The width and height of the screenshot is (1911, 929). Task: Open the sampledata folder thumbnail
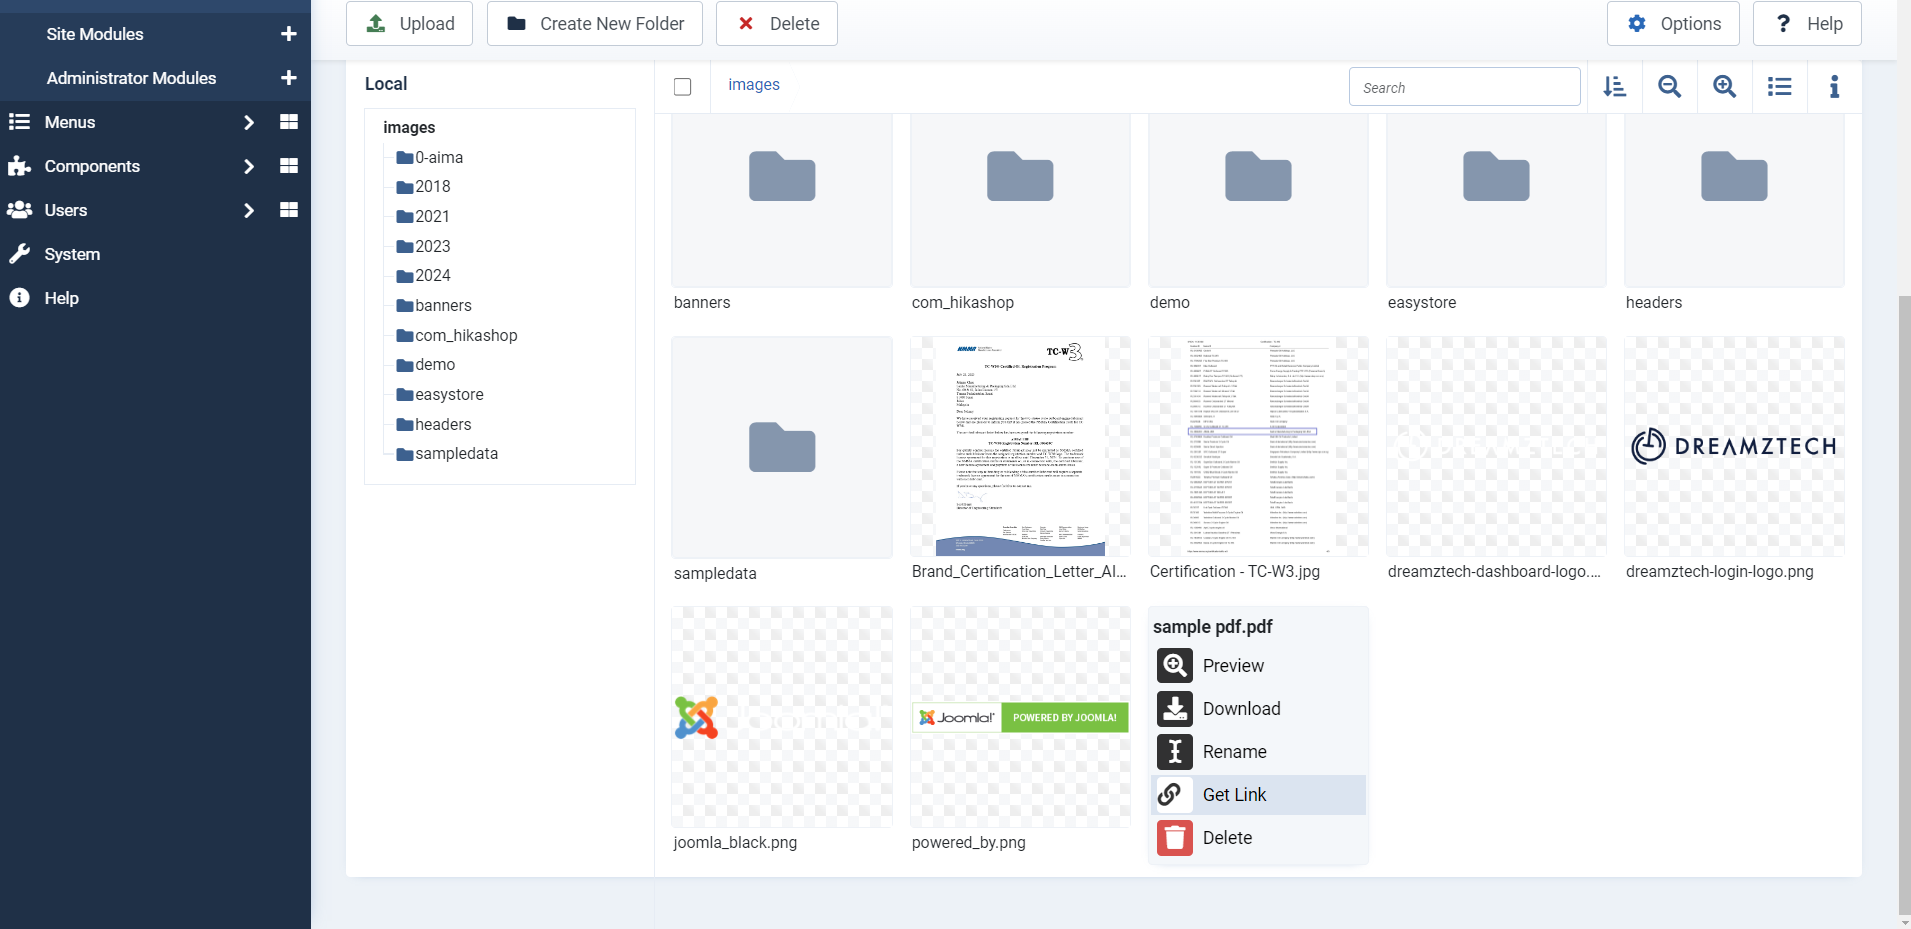[782, 446]
